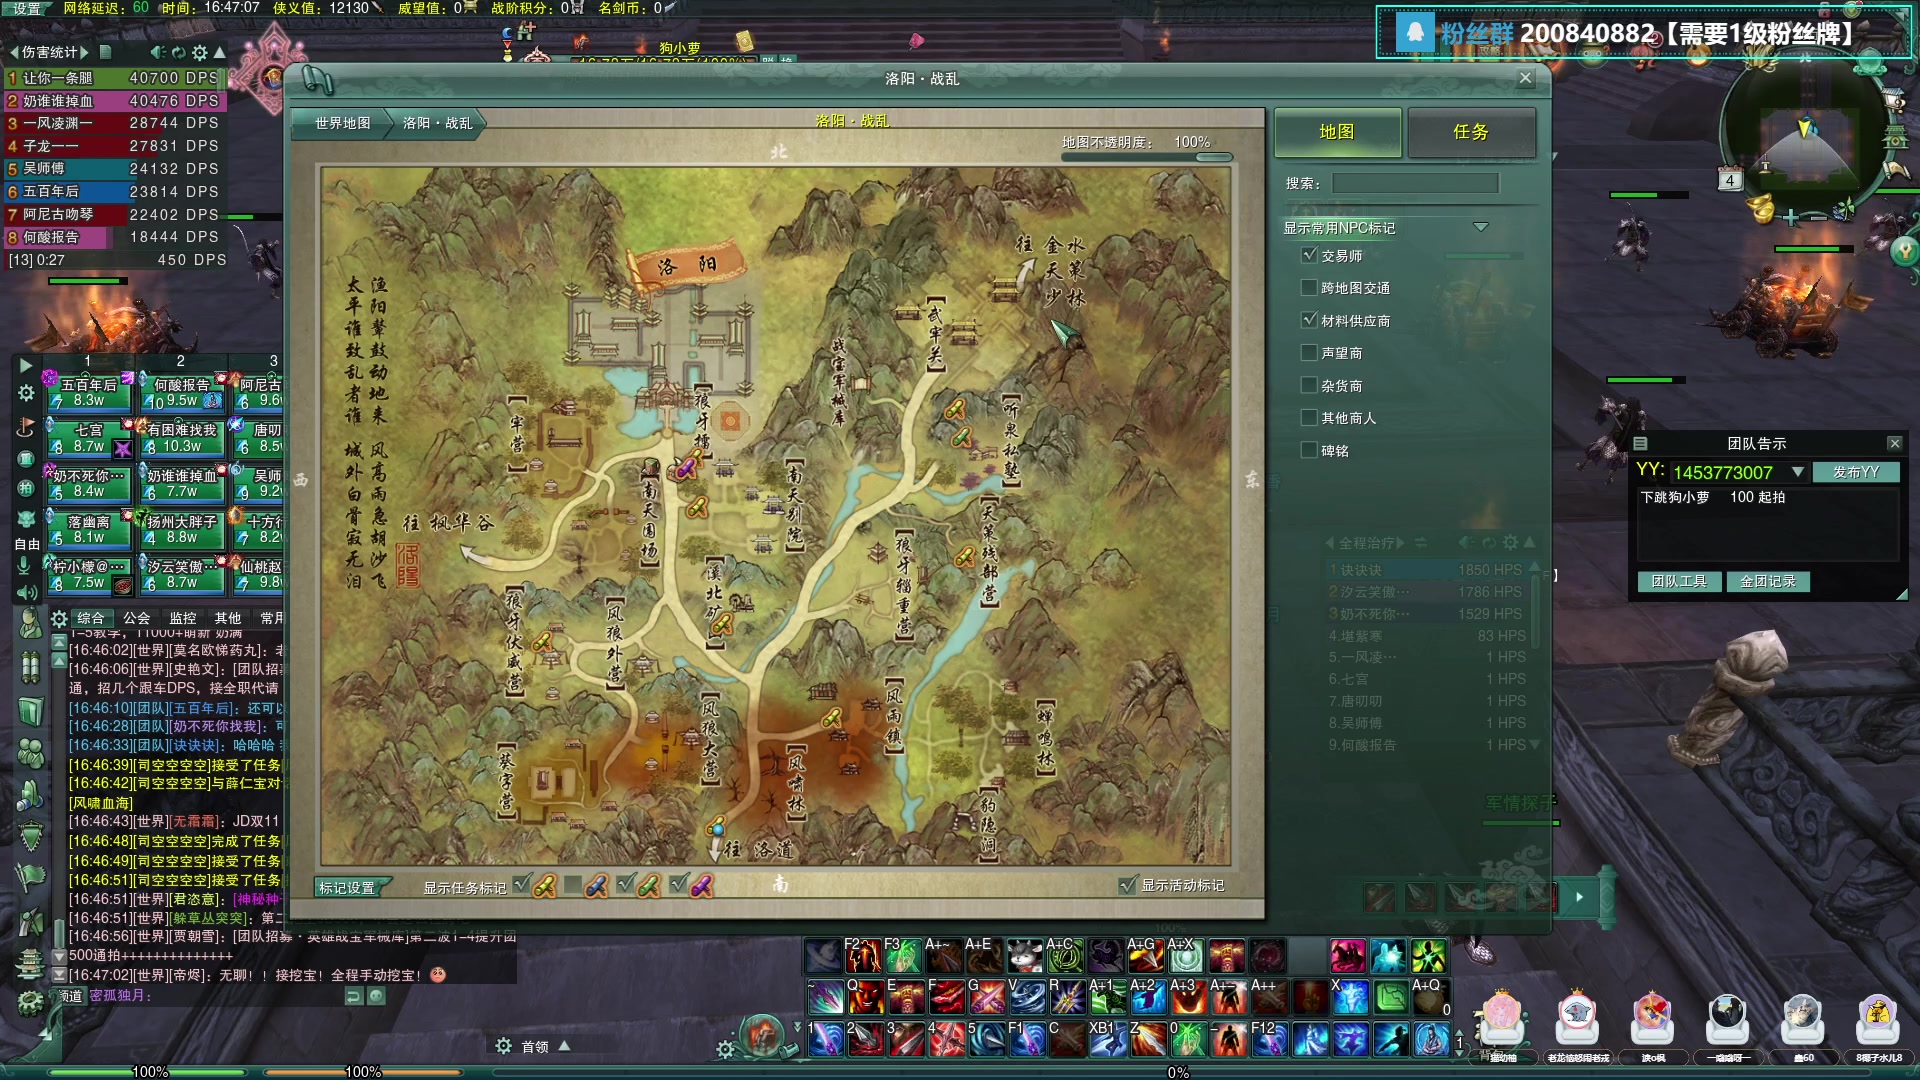
Task: Click the map scroll icon in title bar
Action: pyautogui.click(x=317, y=79)
